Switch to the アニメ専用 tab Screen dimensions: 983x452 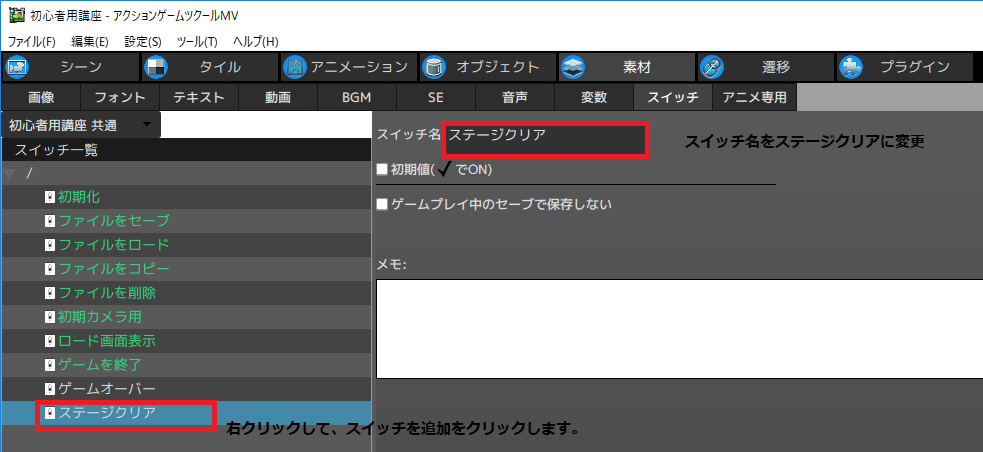point(754,98)
